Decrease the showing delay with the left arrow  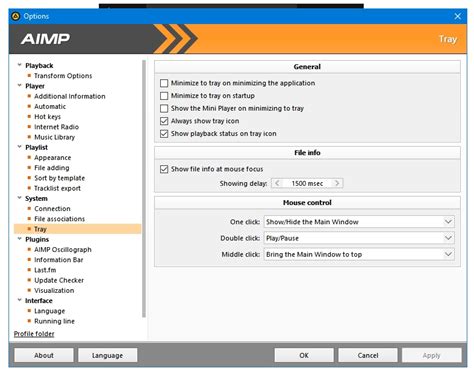(277, 183)
